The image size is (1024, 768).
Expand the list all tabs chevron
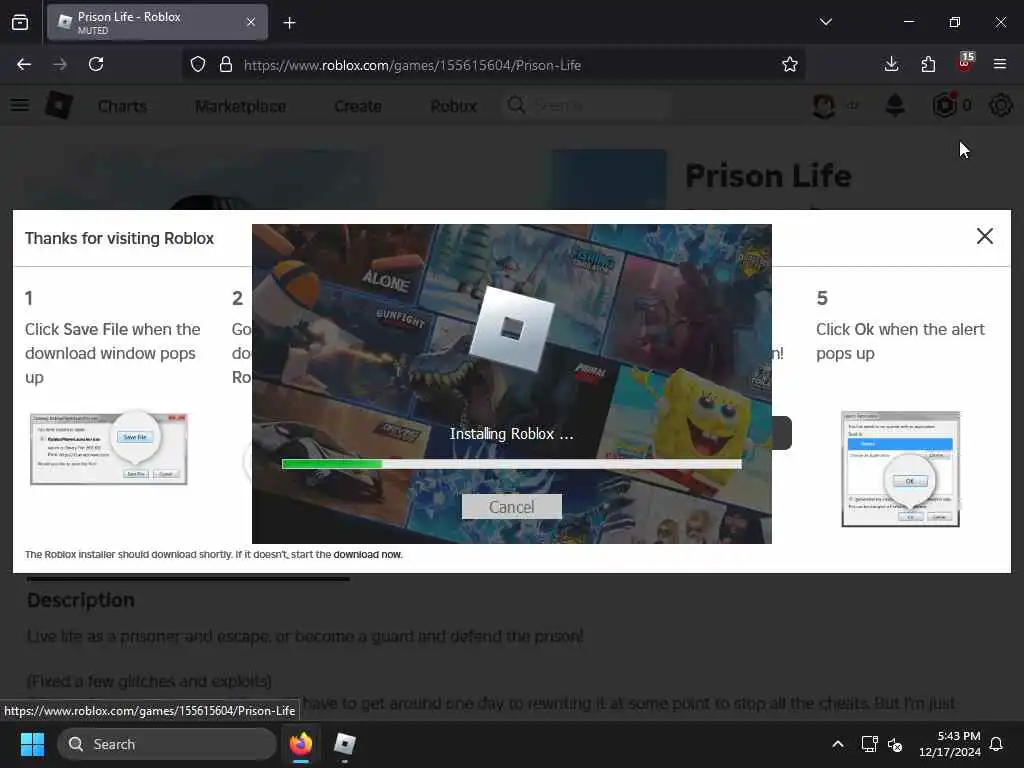coord(825,22)
